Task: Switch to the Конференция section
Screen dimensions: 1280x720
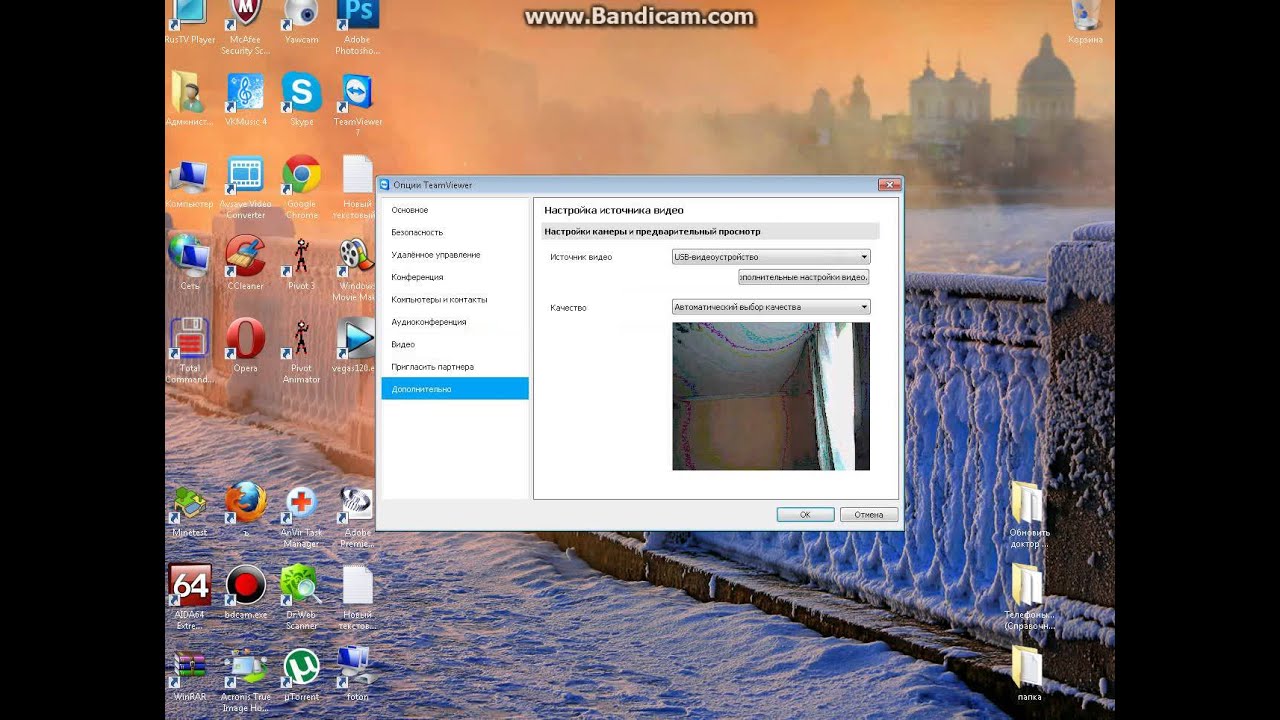Action: click(455, 277)
